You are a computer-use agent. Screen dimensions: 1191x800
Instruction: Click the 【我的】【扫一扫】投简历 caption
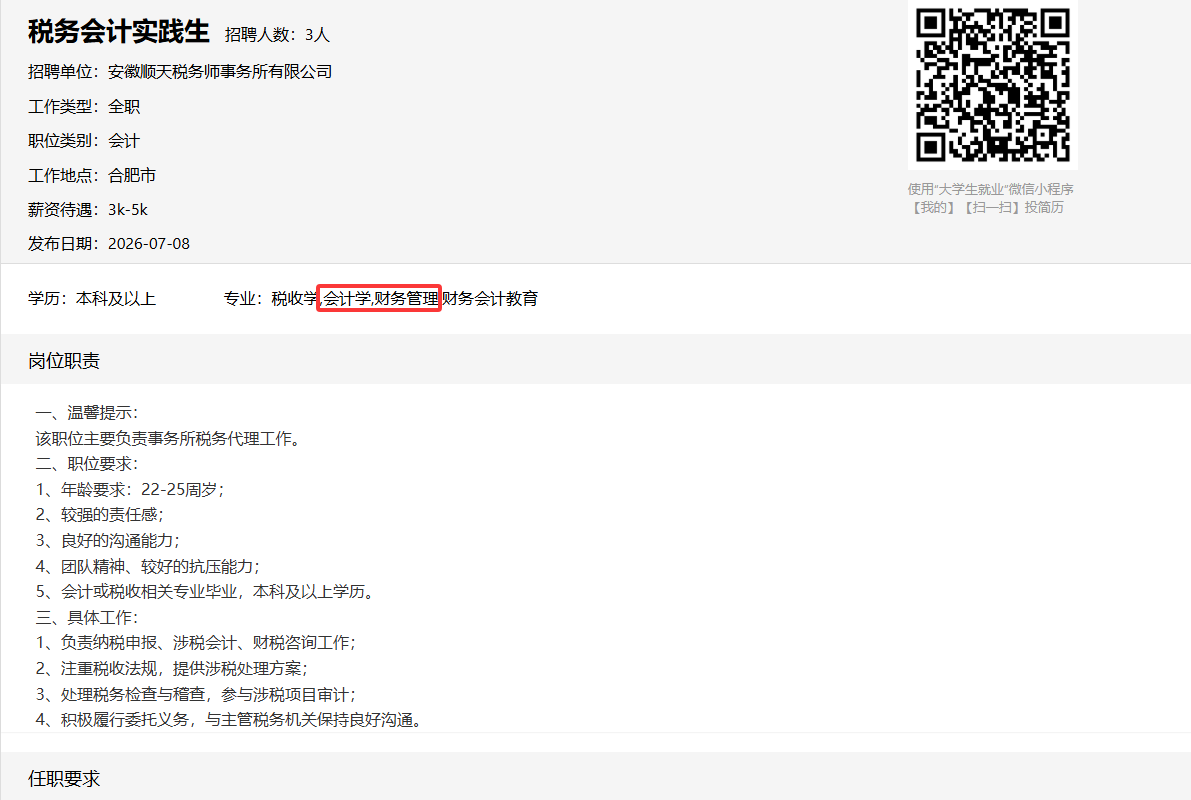click(x=987, y=207)
